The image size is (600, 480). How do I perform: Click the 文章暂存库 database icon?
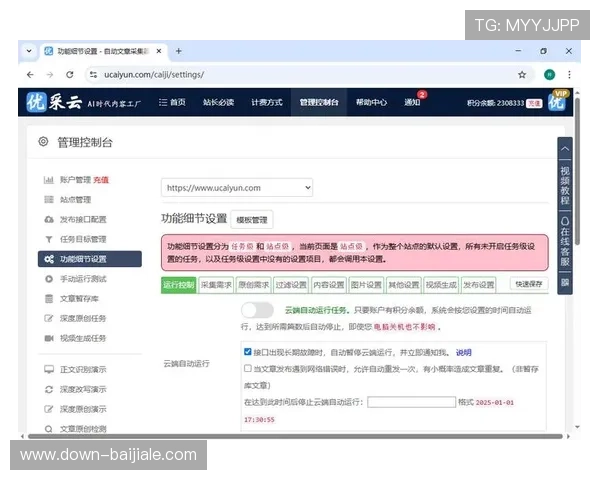click(49, 299)
